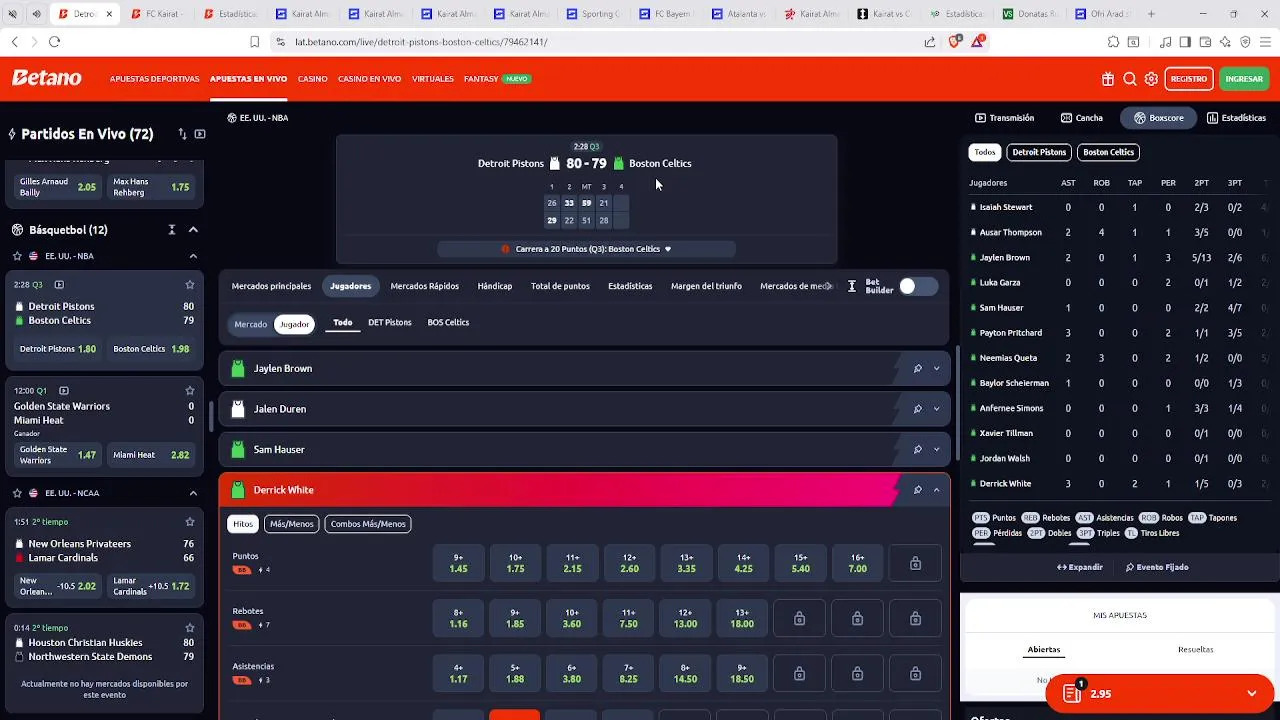Star the EE. UU. - NBA league
This screenshot has width=1280, height=720.
click(17, 256)
